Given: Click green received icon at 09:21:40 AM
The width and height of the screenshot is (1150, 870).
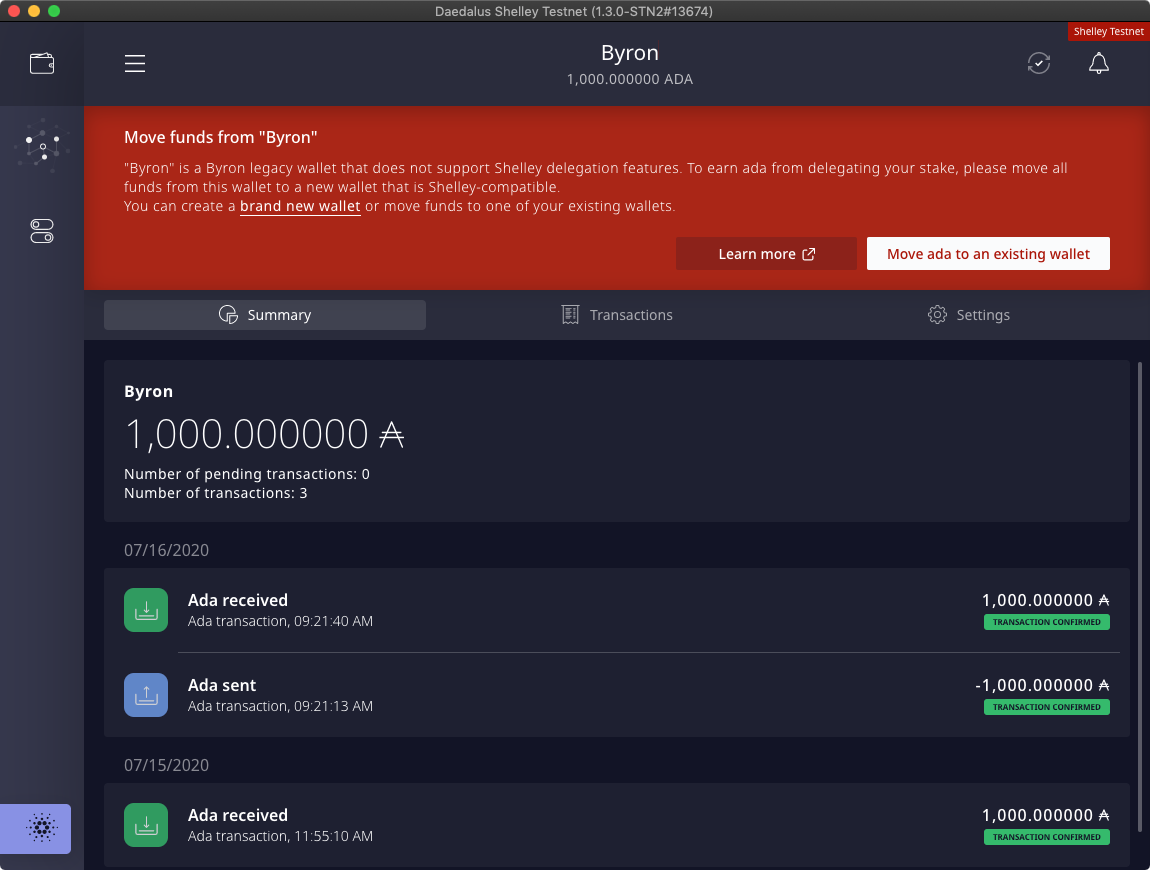Looking at the screenshot, I should pos(146,610).
